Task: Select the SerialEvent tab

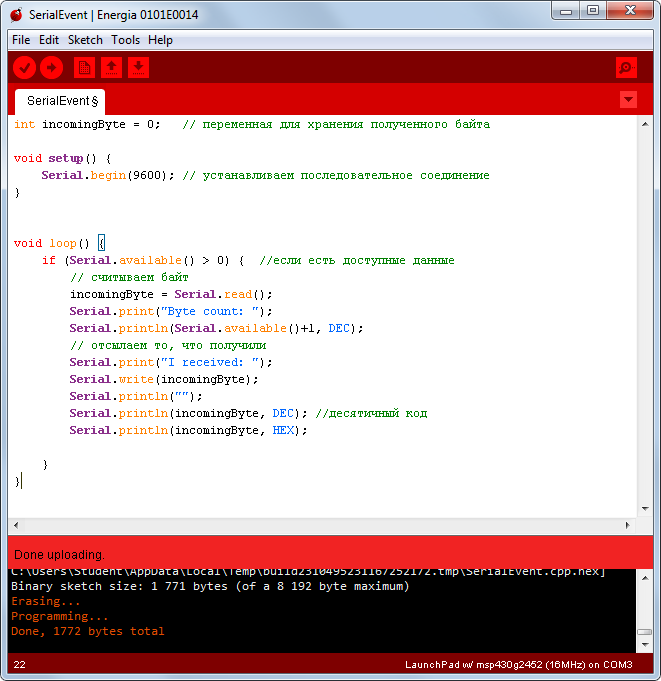Action: [60, 102]
